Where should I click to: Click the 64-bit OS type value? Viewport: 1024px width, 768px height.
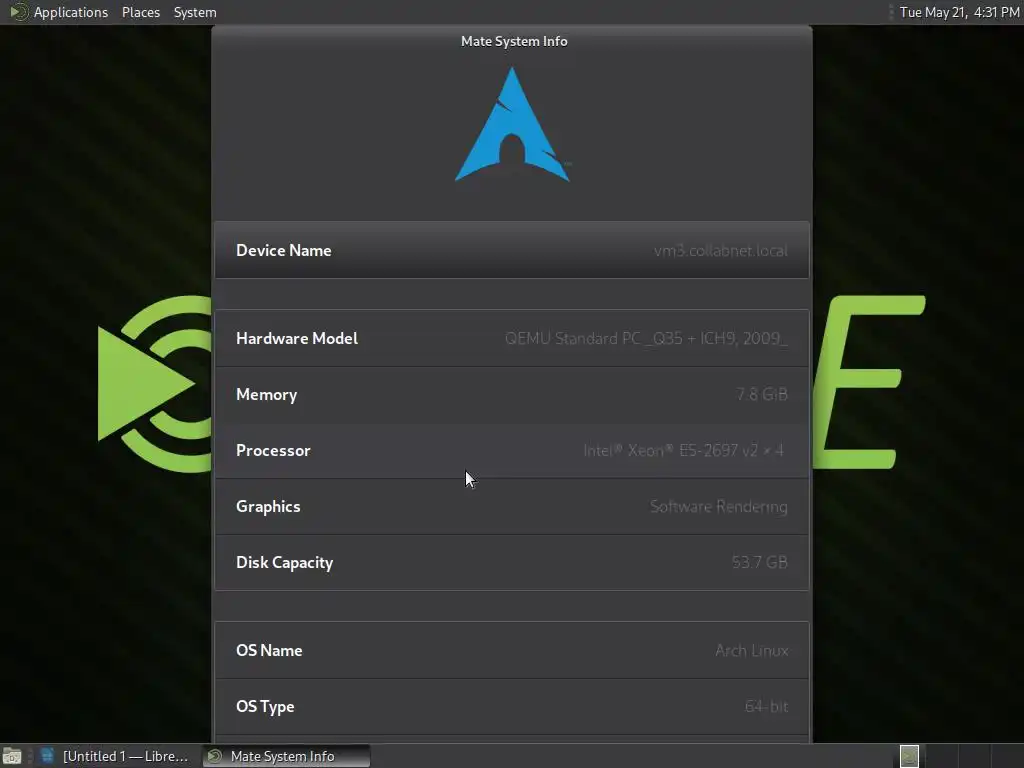(766, 707)
